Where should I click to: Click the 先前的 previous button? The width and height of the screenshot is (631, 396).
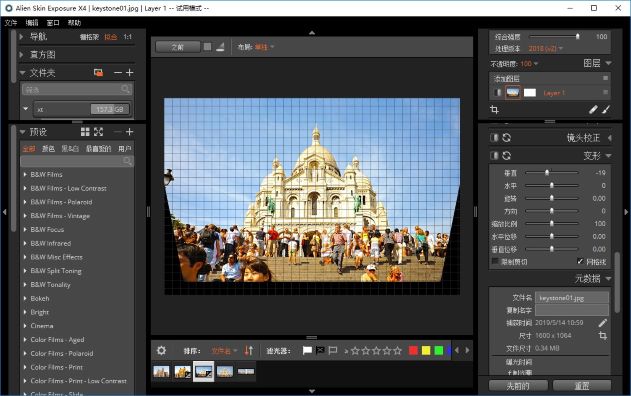point(518,386)
